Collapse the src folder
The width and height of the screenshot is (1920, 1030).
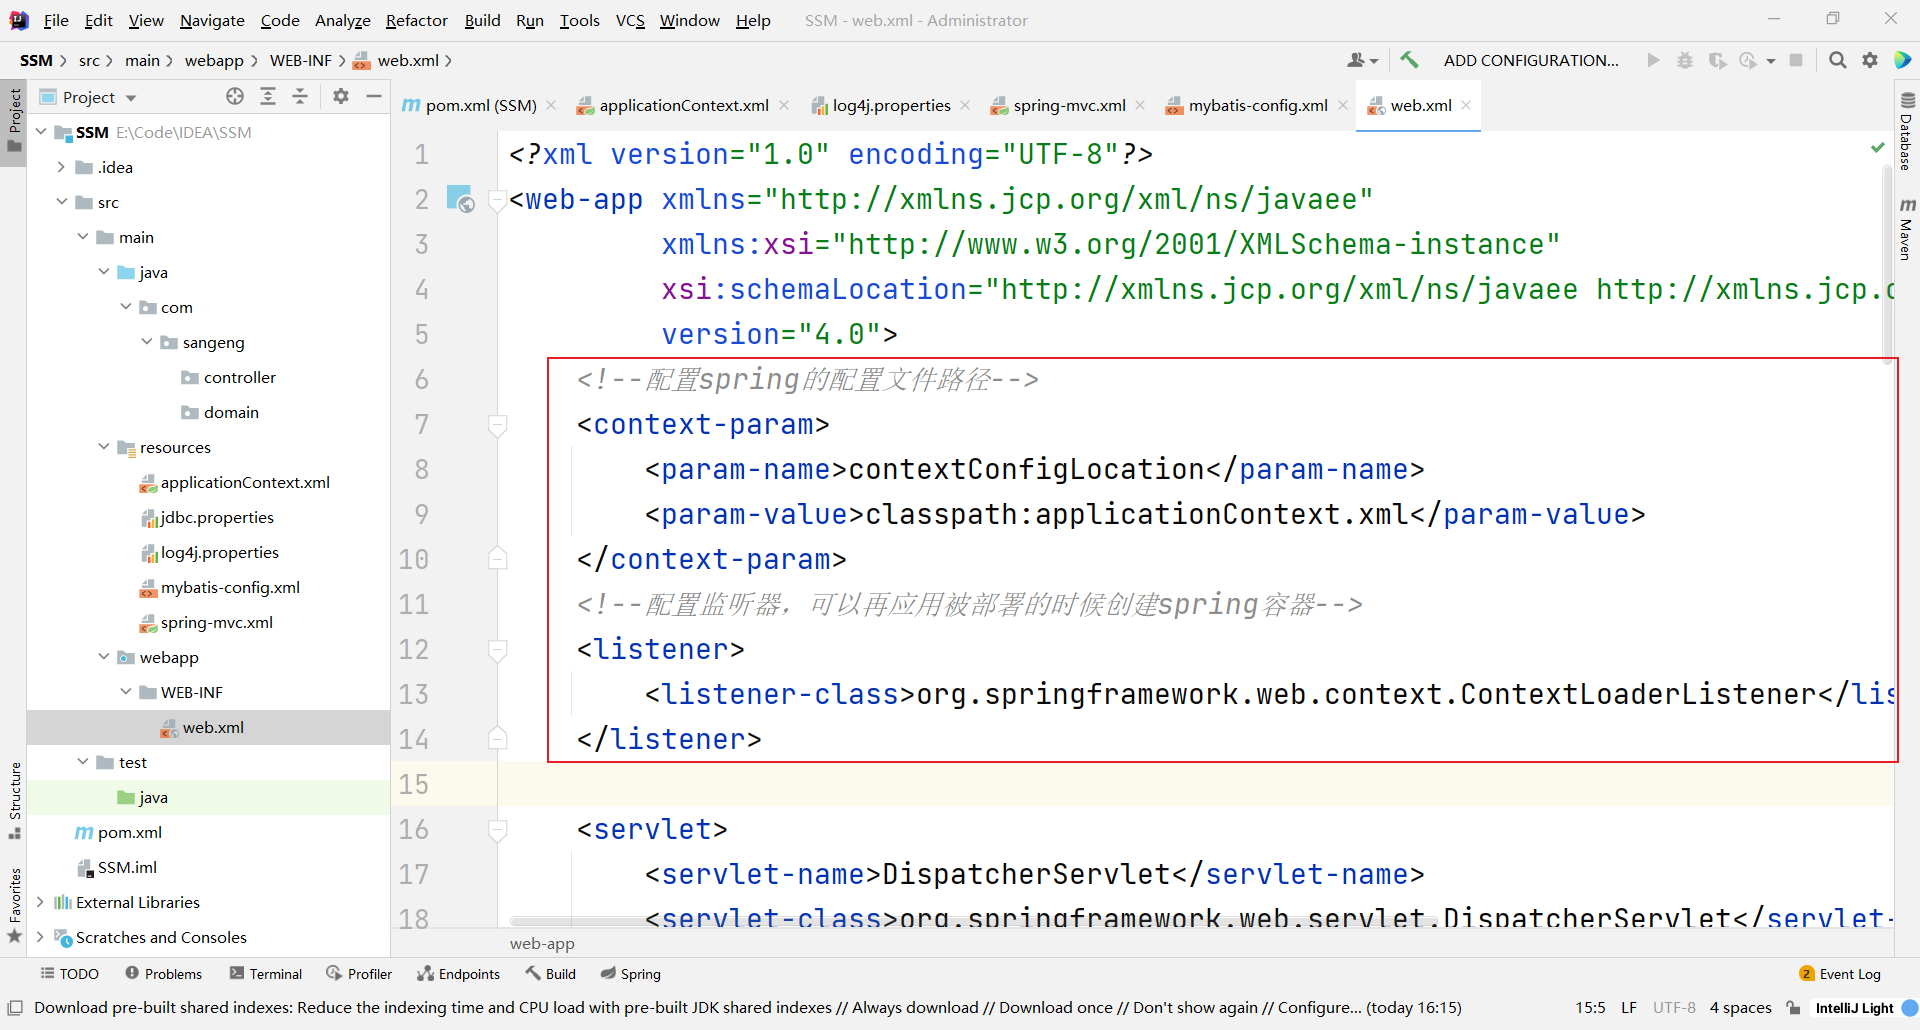click(x=62, y=202)
